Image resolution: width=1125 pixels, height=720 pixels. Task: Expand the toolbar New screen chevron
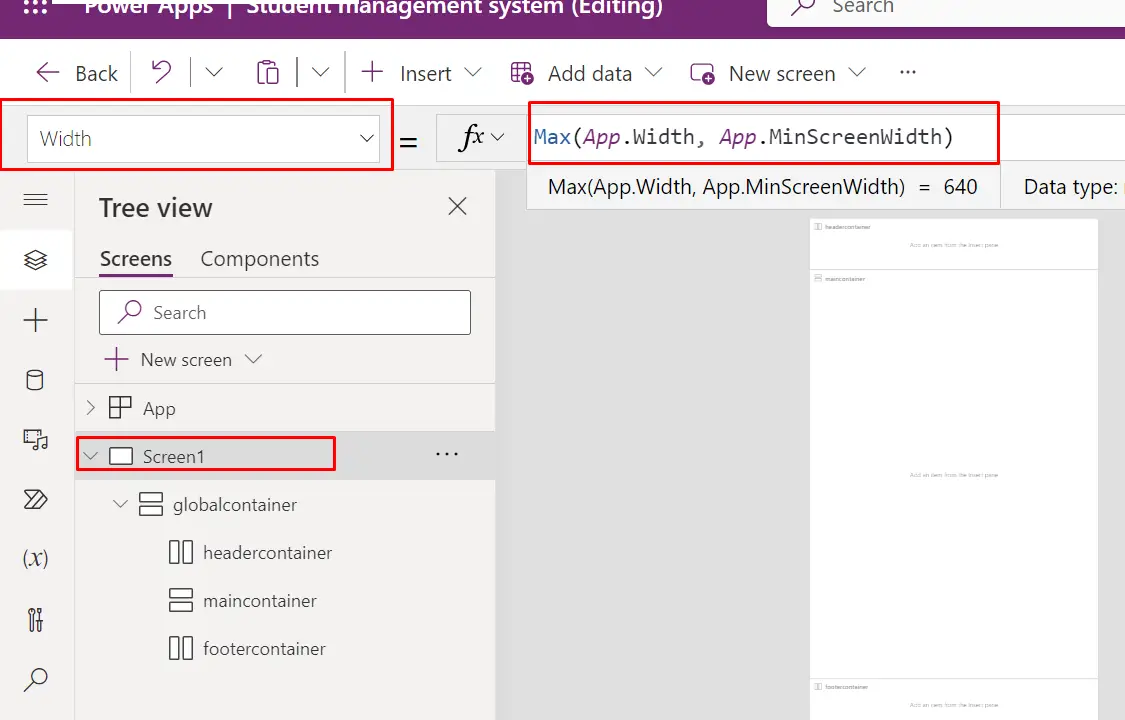pos(857,72)
